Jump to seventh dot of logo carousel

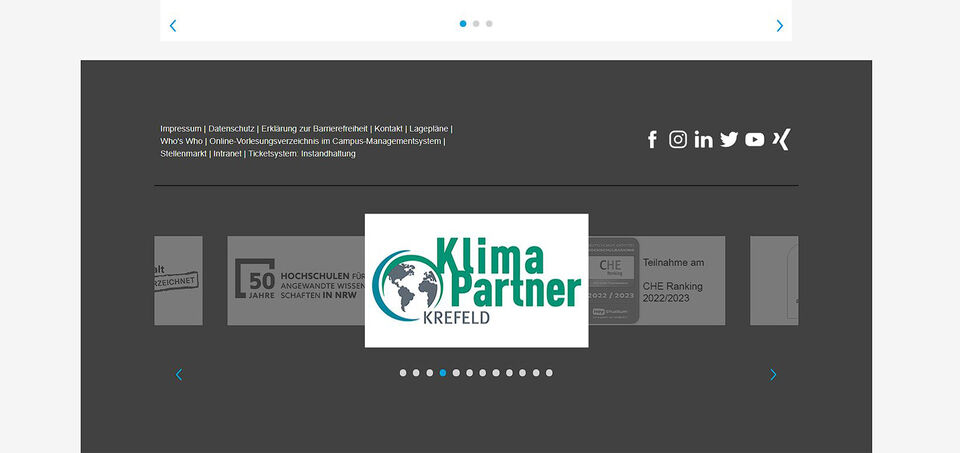483,373
